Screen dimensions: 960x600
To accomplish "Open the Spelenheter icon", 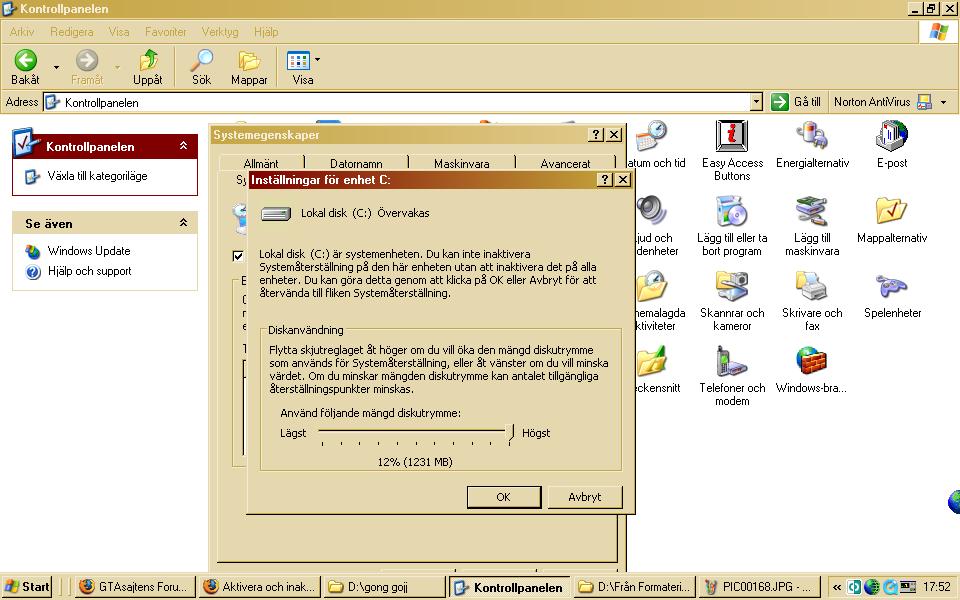I will pyautogui.click(x=892, y=295).
